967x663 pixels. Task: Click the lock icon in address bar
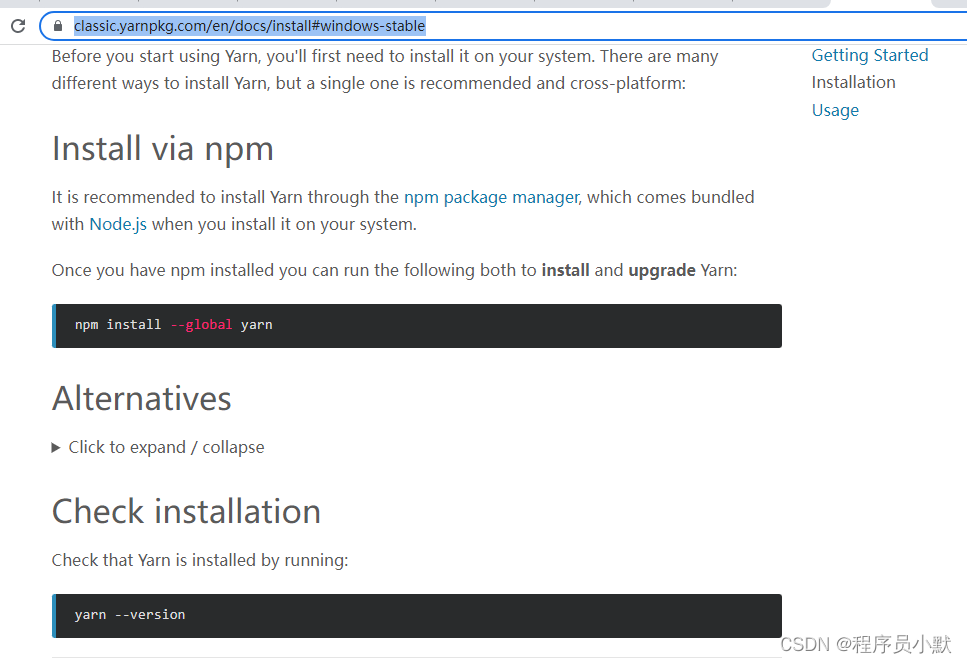pyautogui.click(x=58, y=26)
